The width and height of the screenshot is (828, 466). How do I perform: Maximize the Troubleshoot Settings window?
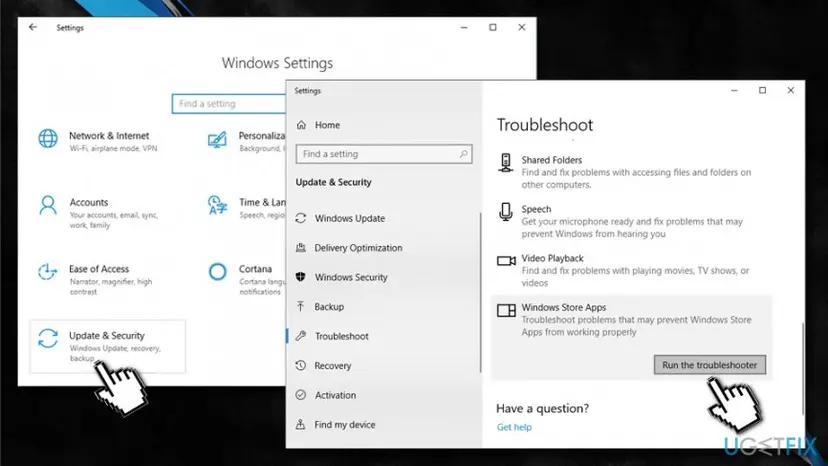click(762, 90)
